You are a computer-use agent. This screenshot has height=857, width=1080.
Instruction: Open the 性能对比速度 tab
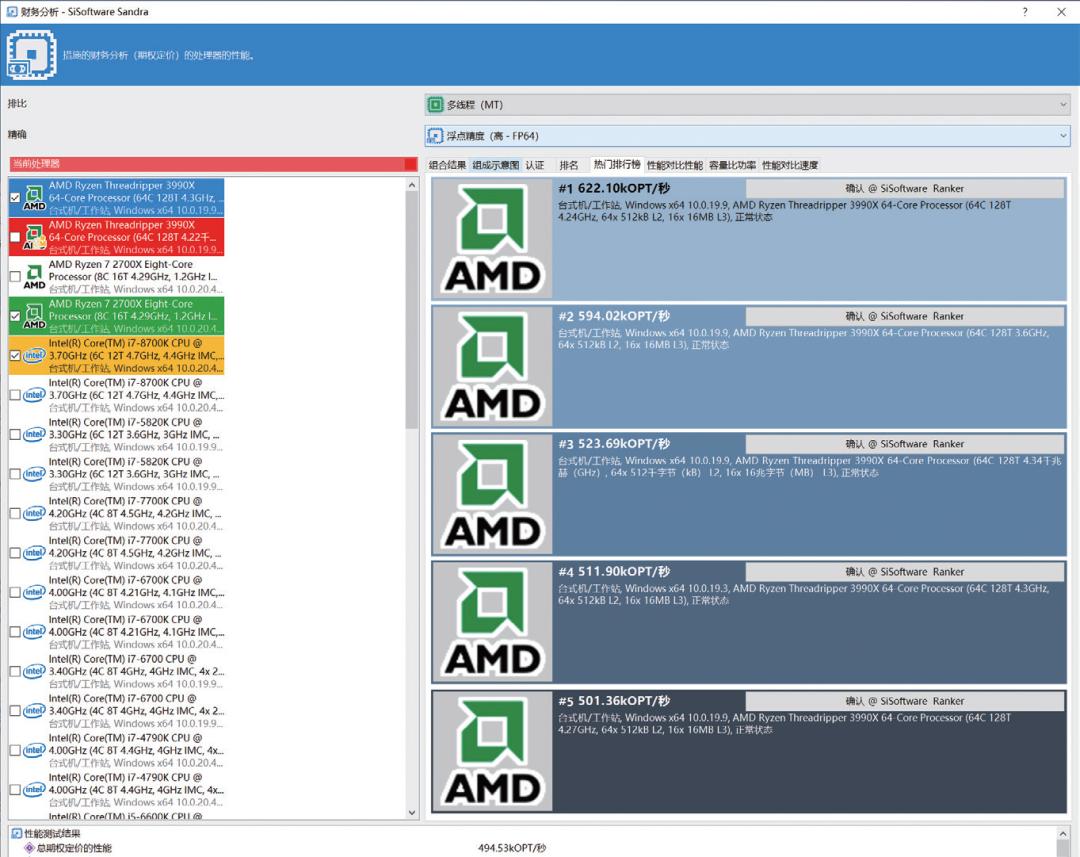tap(790, 165)
